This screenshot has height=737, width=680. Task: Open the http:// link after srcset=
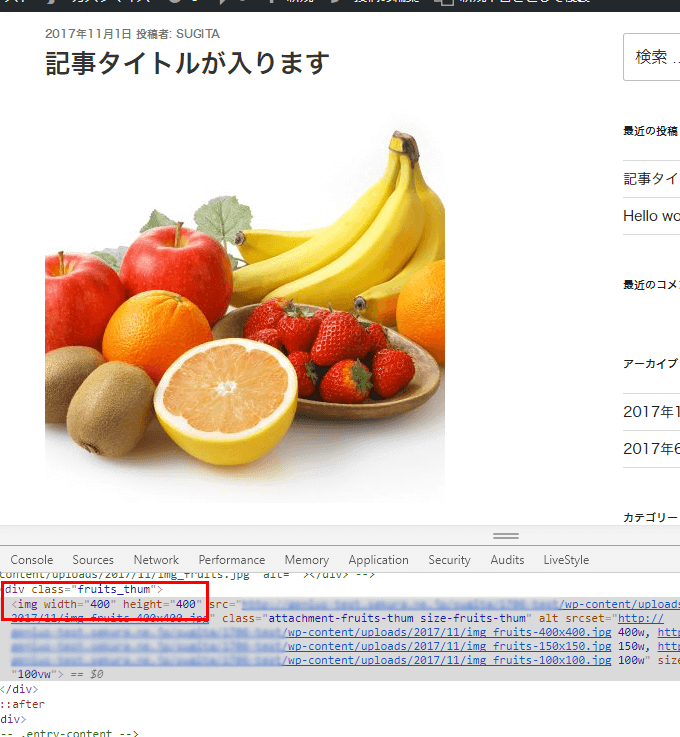click(641, 618)
